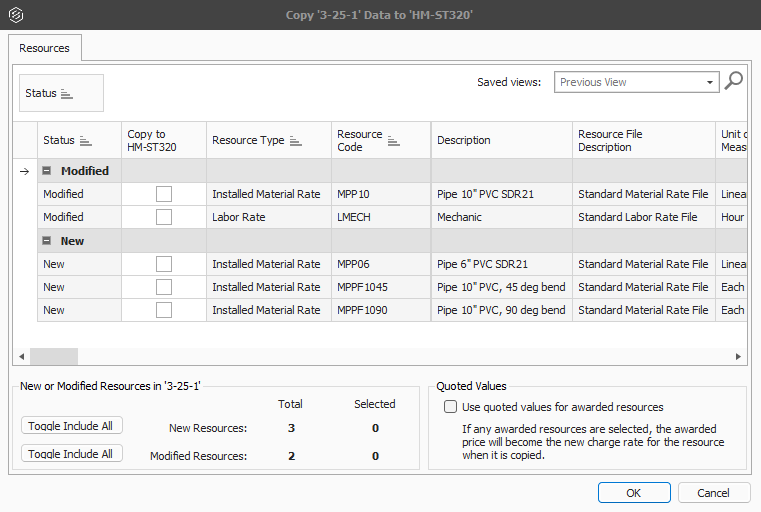Image resolution: width=761 pixels, height=512 pixels.
Task: Click OK to confirm copy
Action: (x=634, y=493)
